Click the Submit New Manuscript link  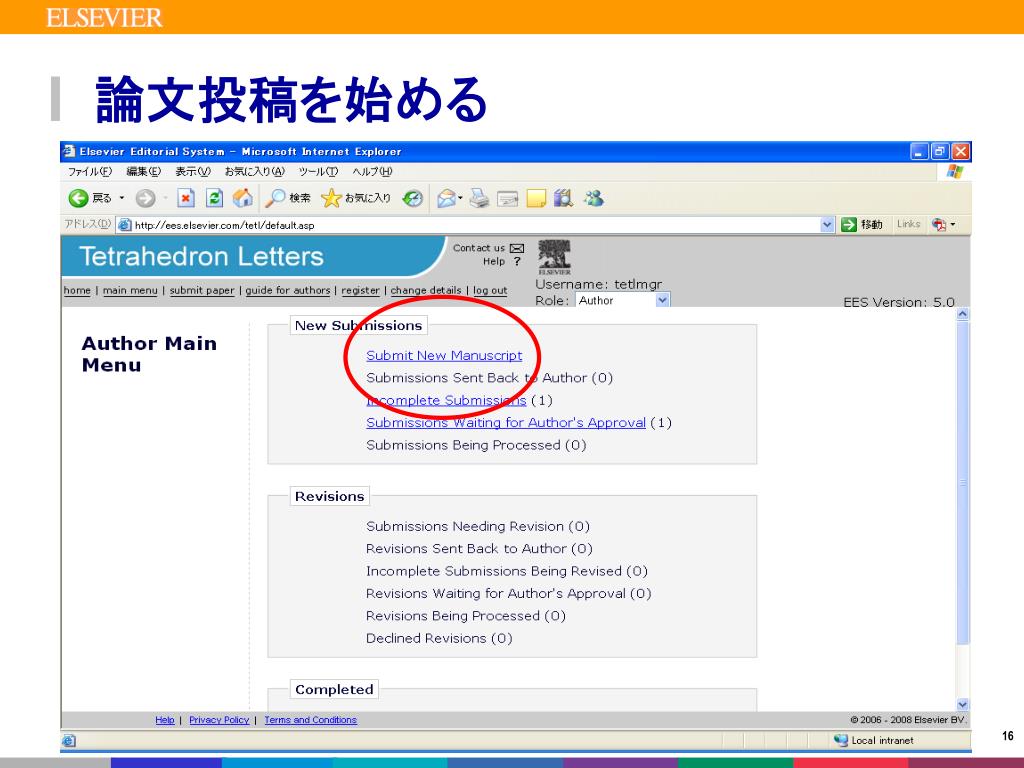pyautogui.click(x=444, y=355)
